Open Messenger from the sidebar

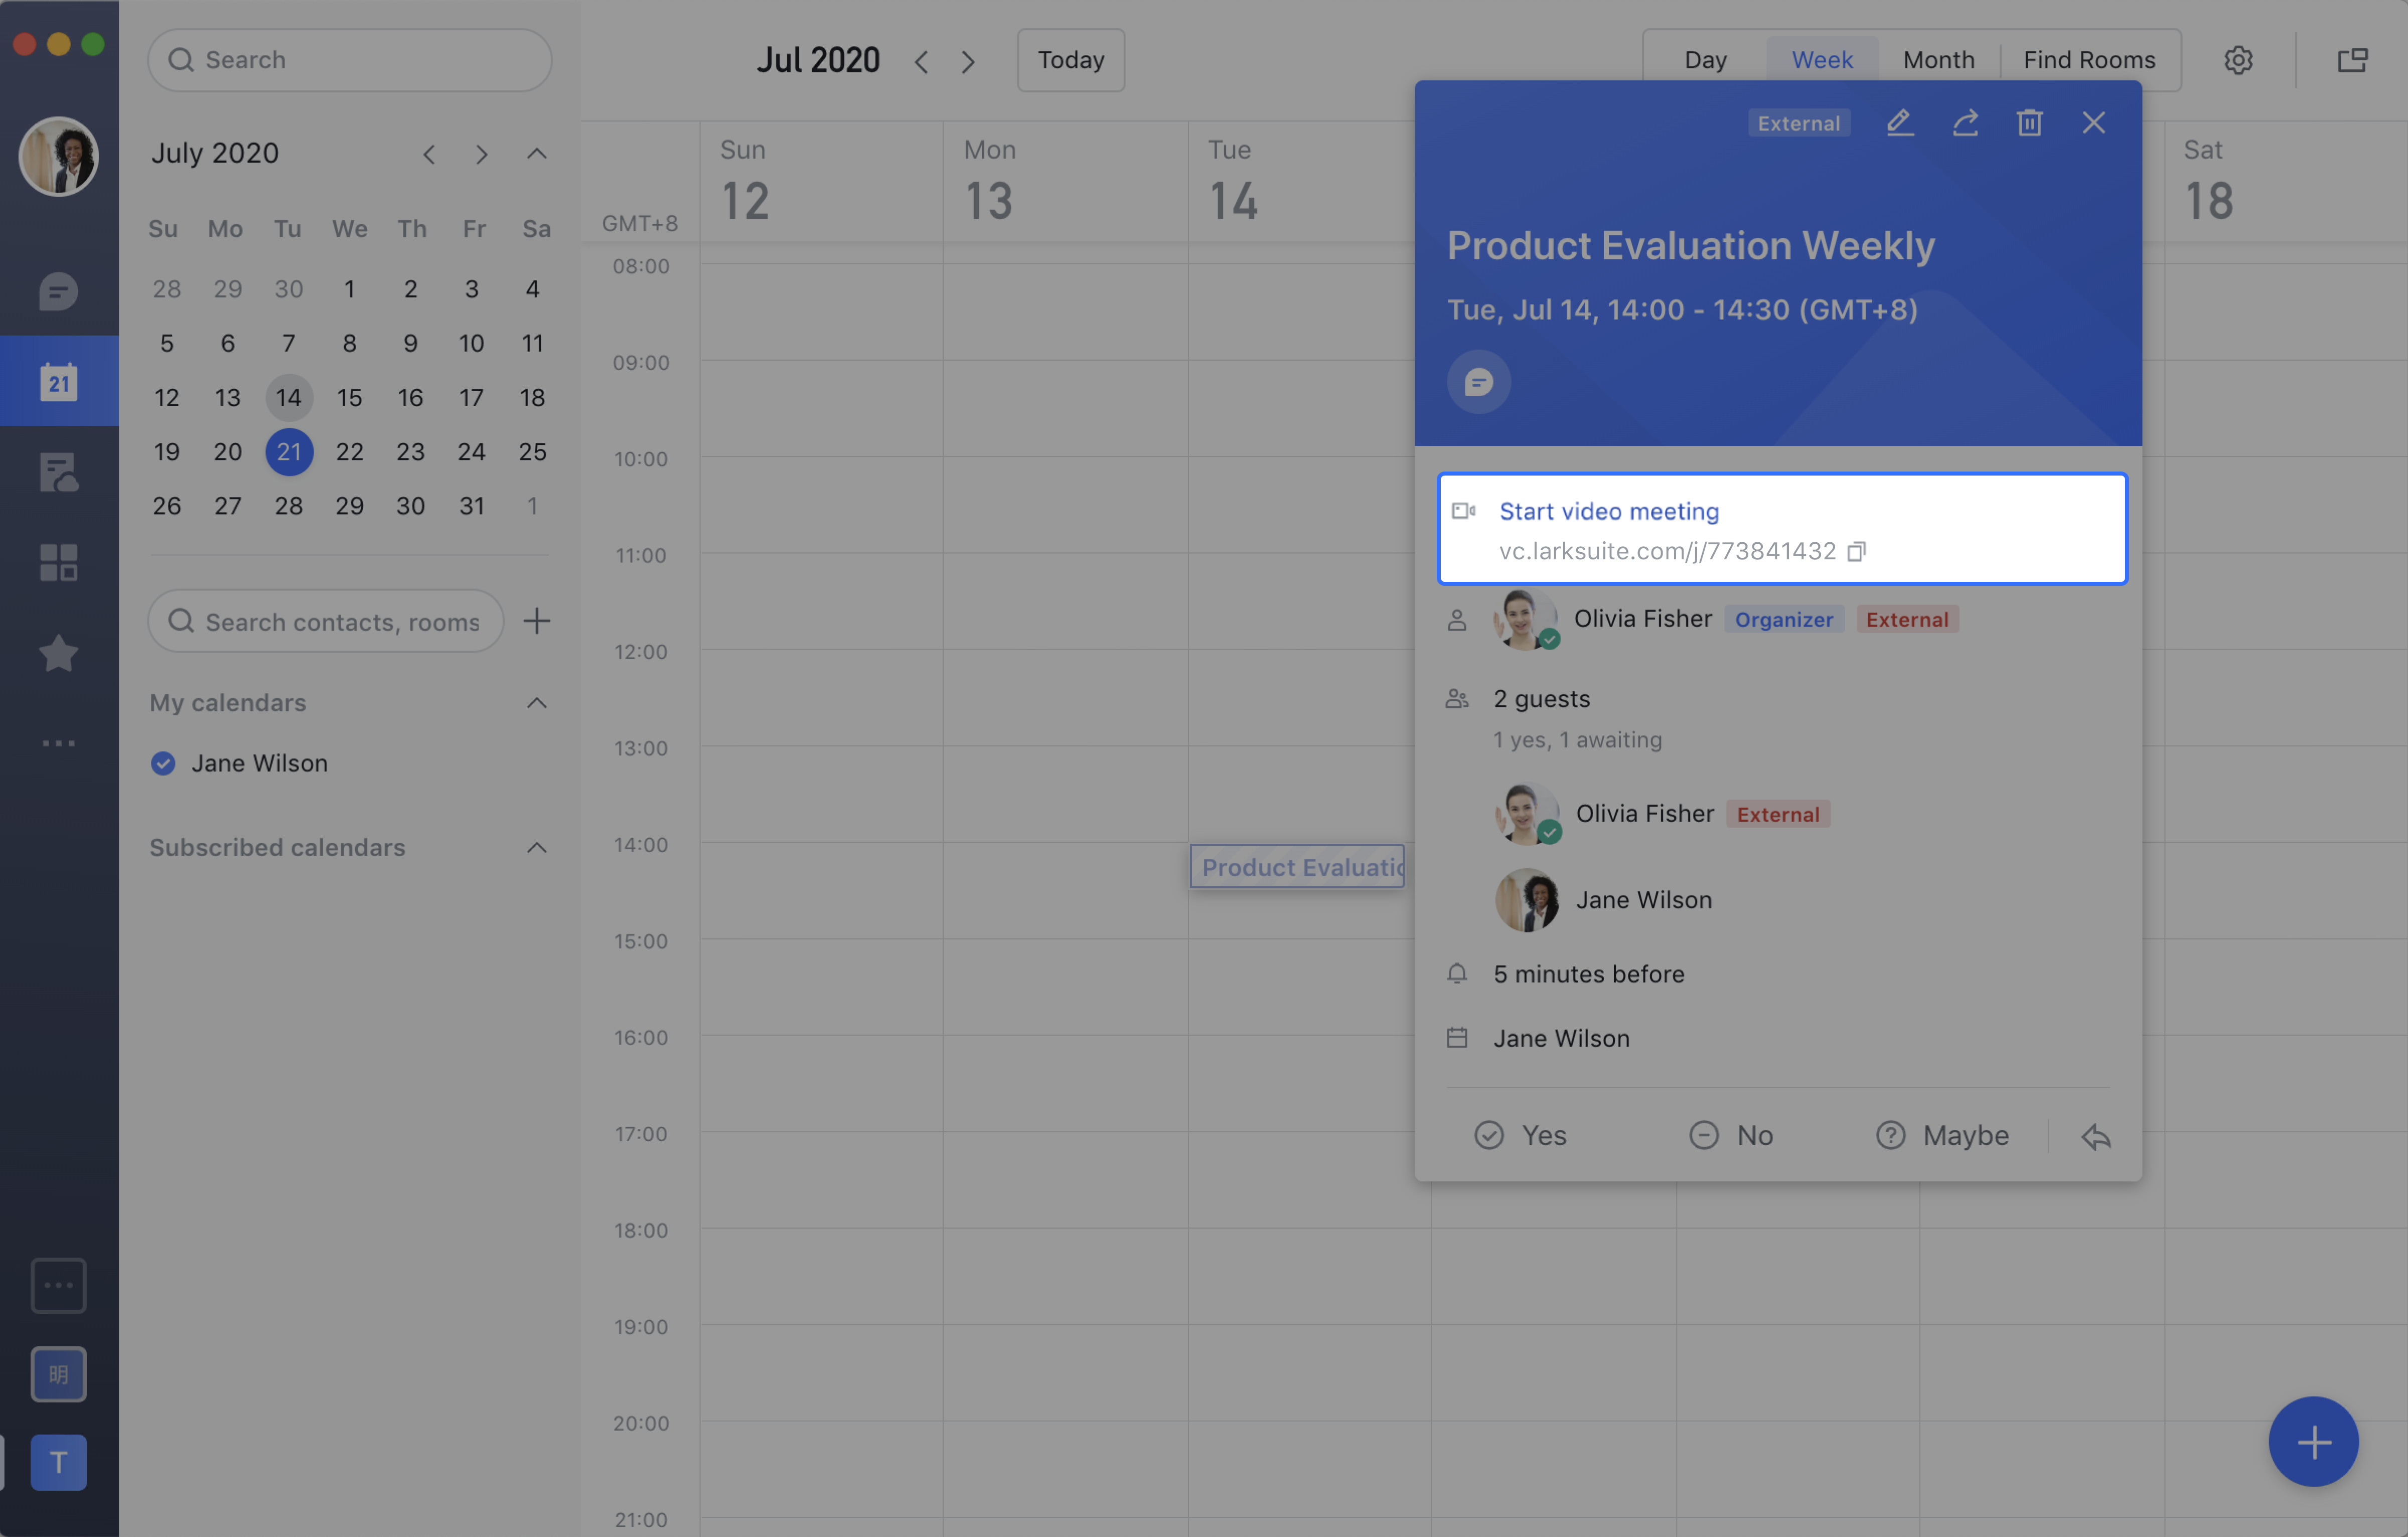pos(58,291)
